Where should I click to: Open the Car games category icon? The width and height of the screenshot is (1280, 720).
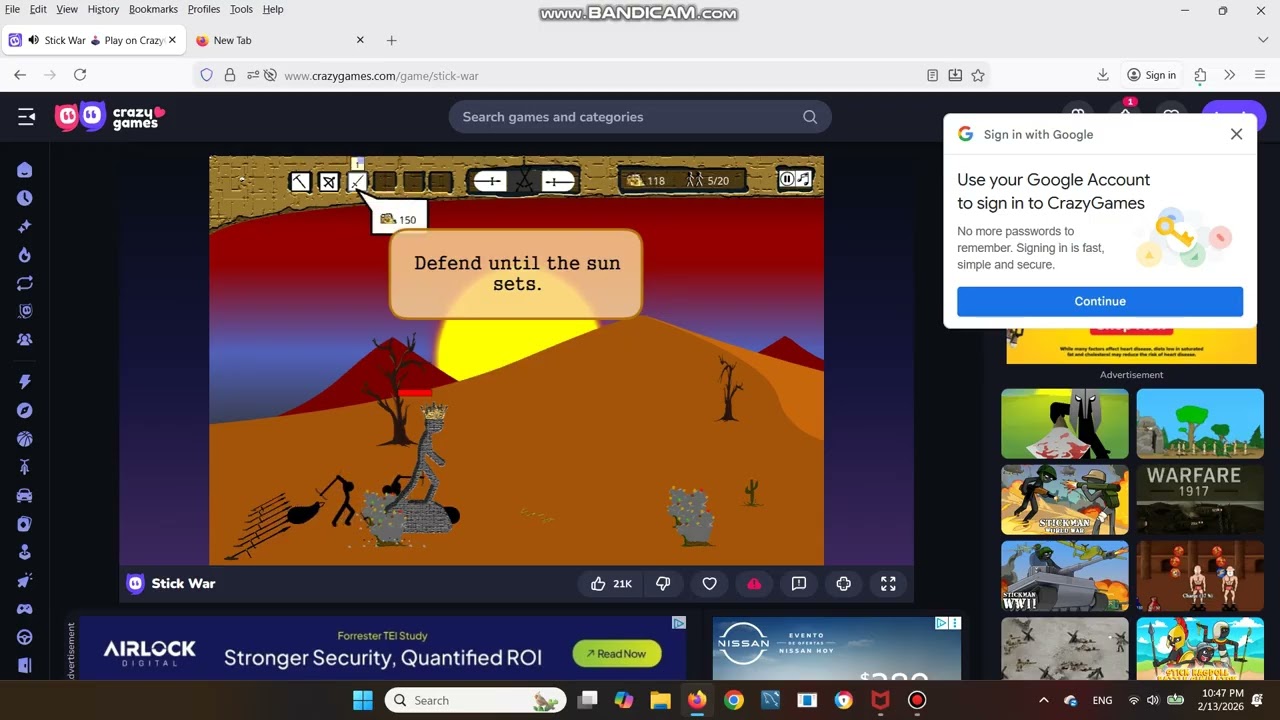tap(25, 495)
